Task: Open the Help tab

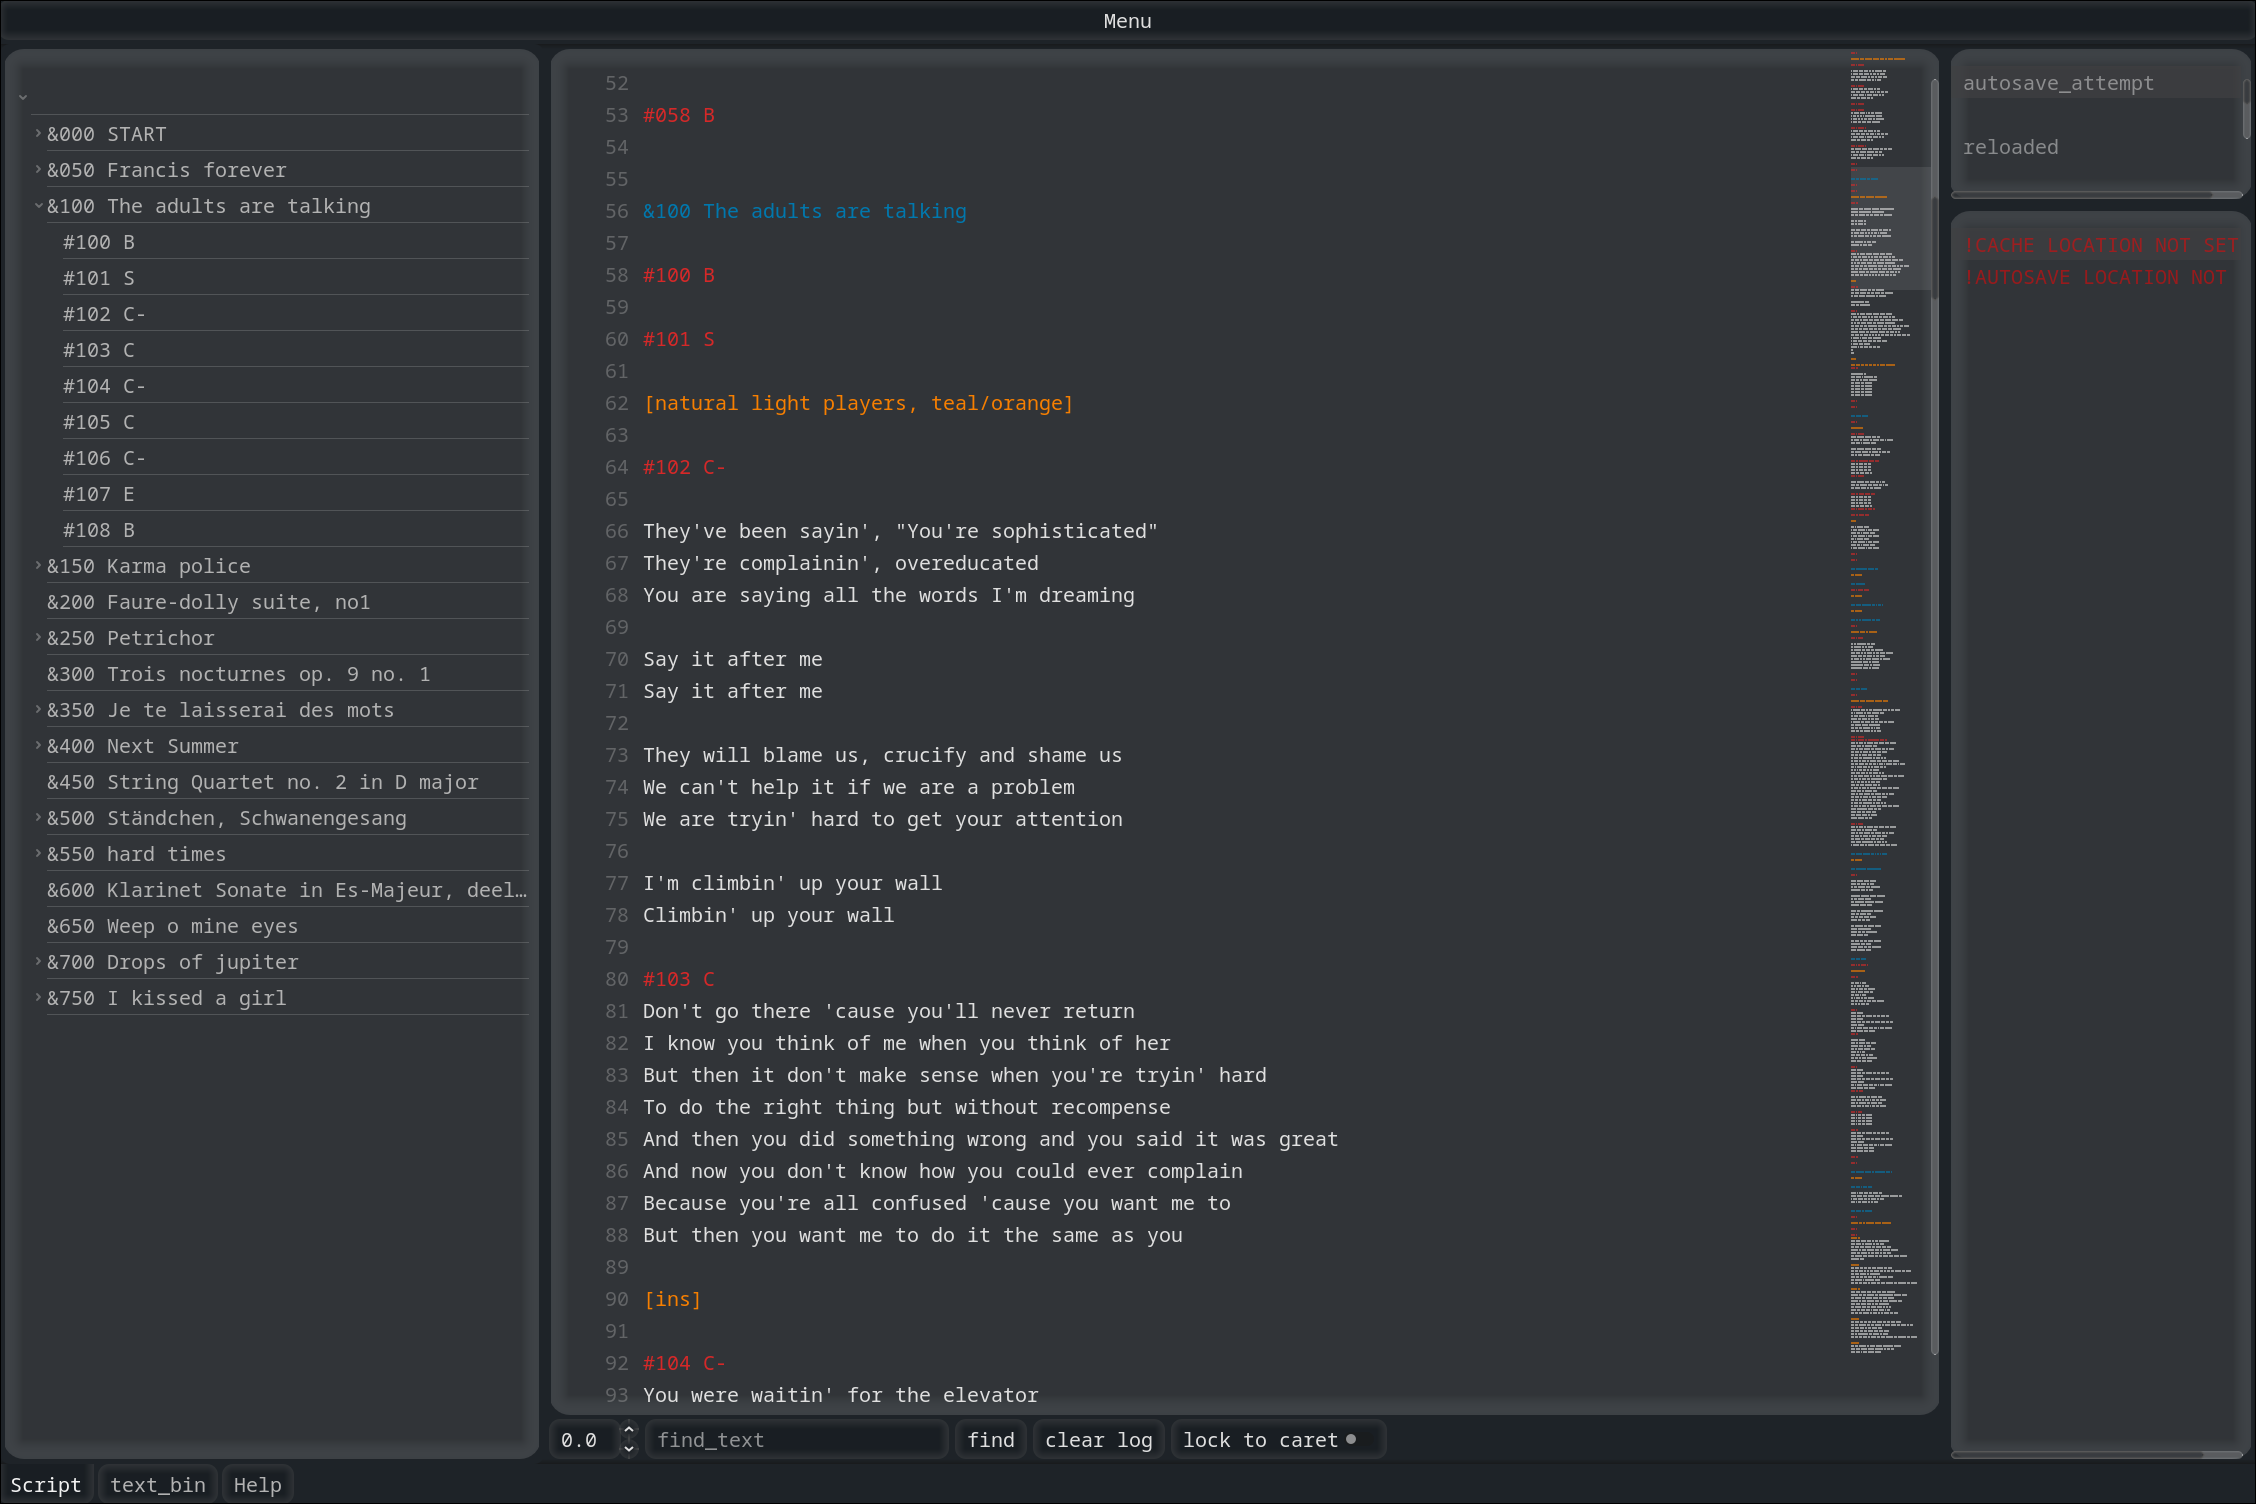Action: [257, 1484]
